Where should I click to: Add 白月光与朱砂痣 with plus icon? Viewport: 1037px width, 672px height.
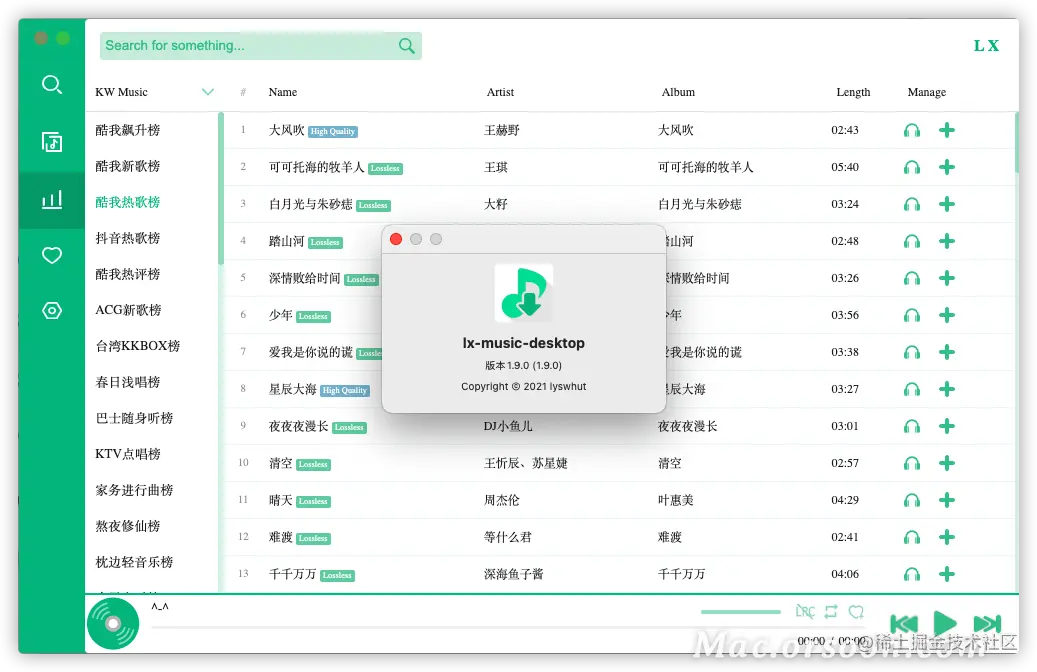(x=946, y=204)
